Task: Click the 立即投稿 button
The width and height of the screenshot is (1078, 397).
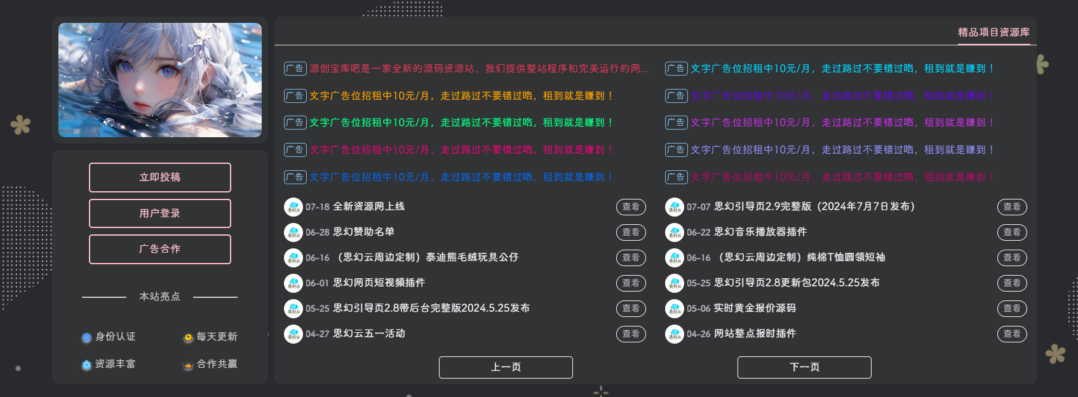Action: click(x=160, y=178)
